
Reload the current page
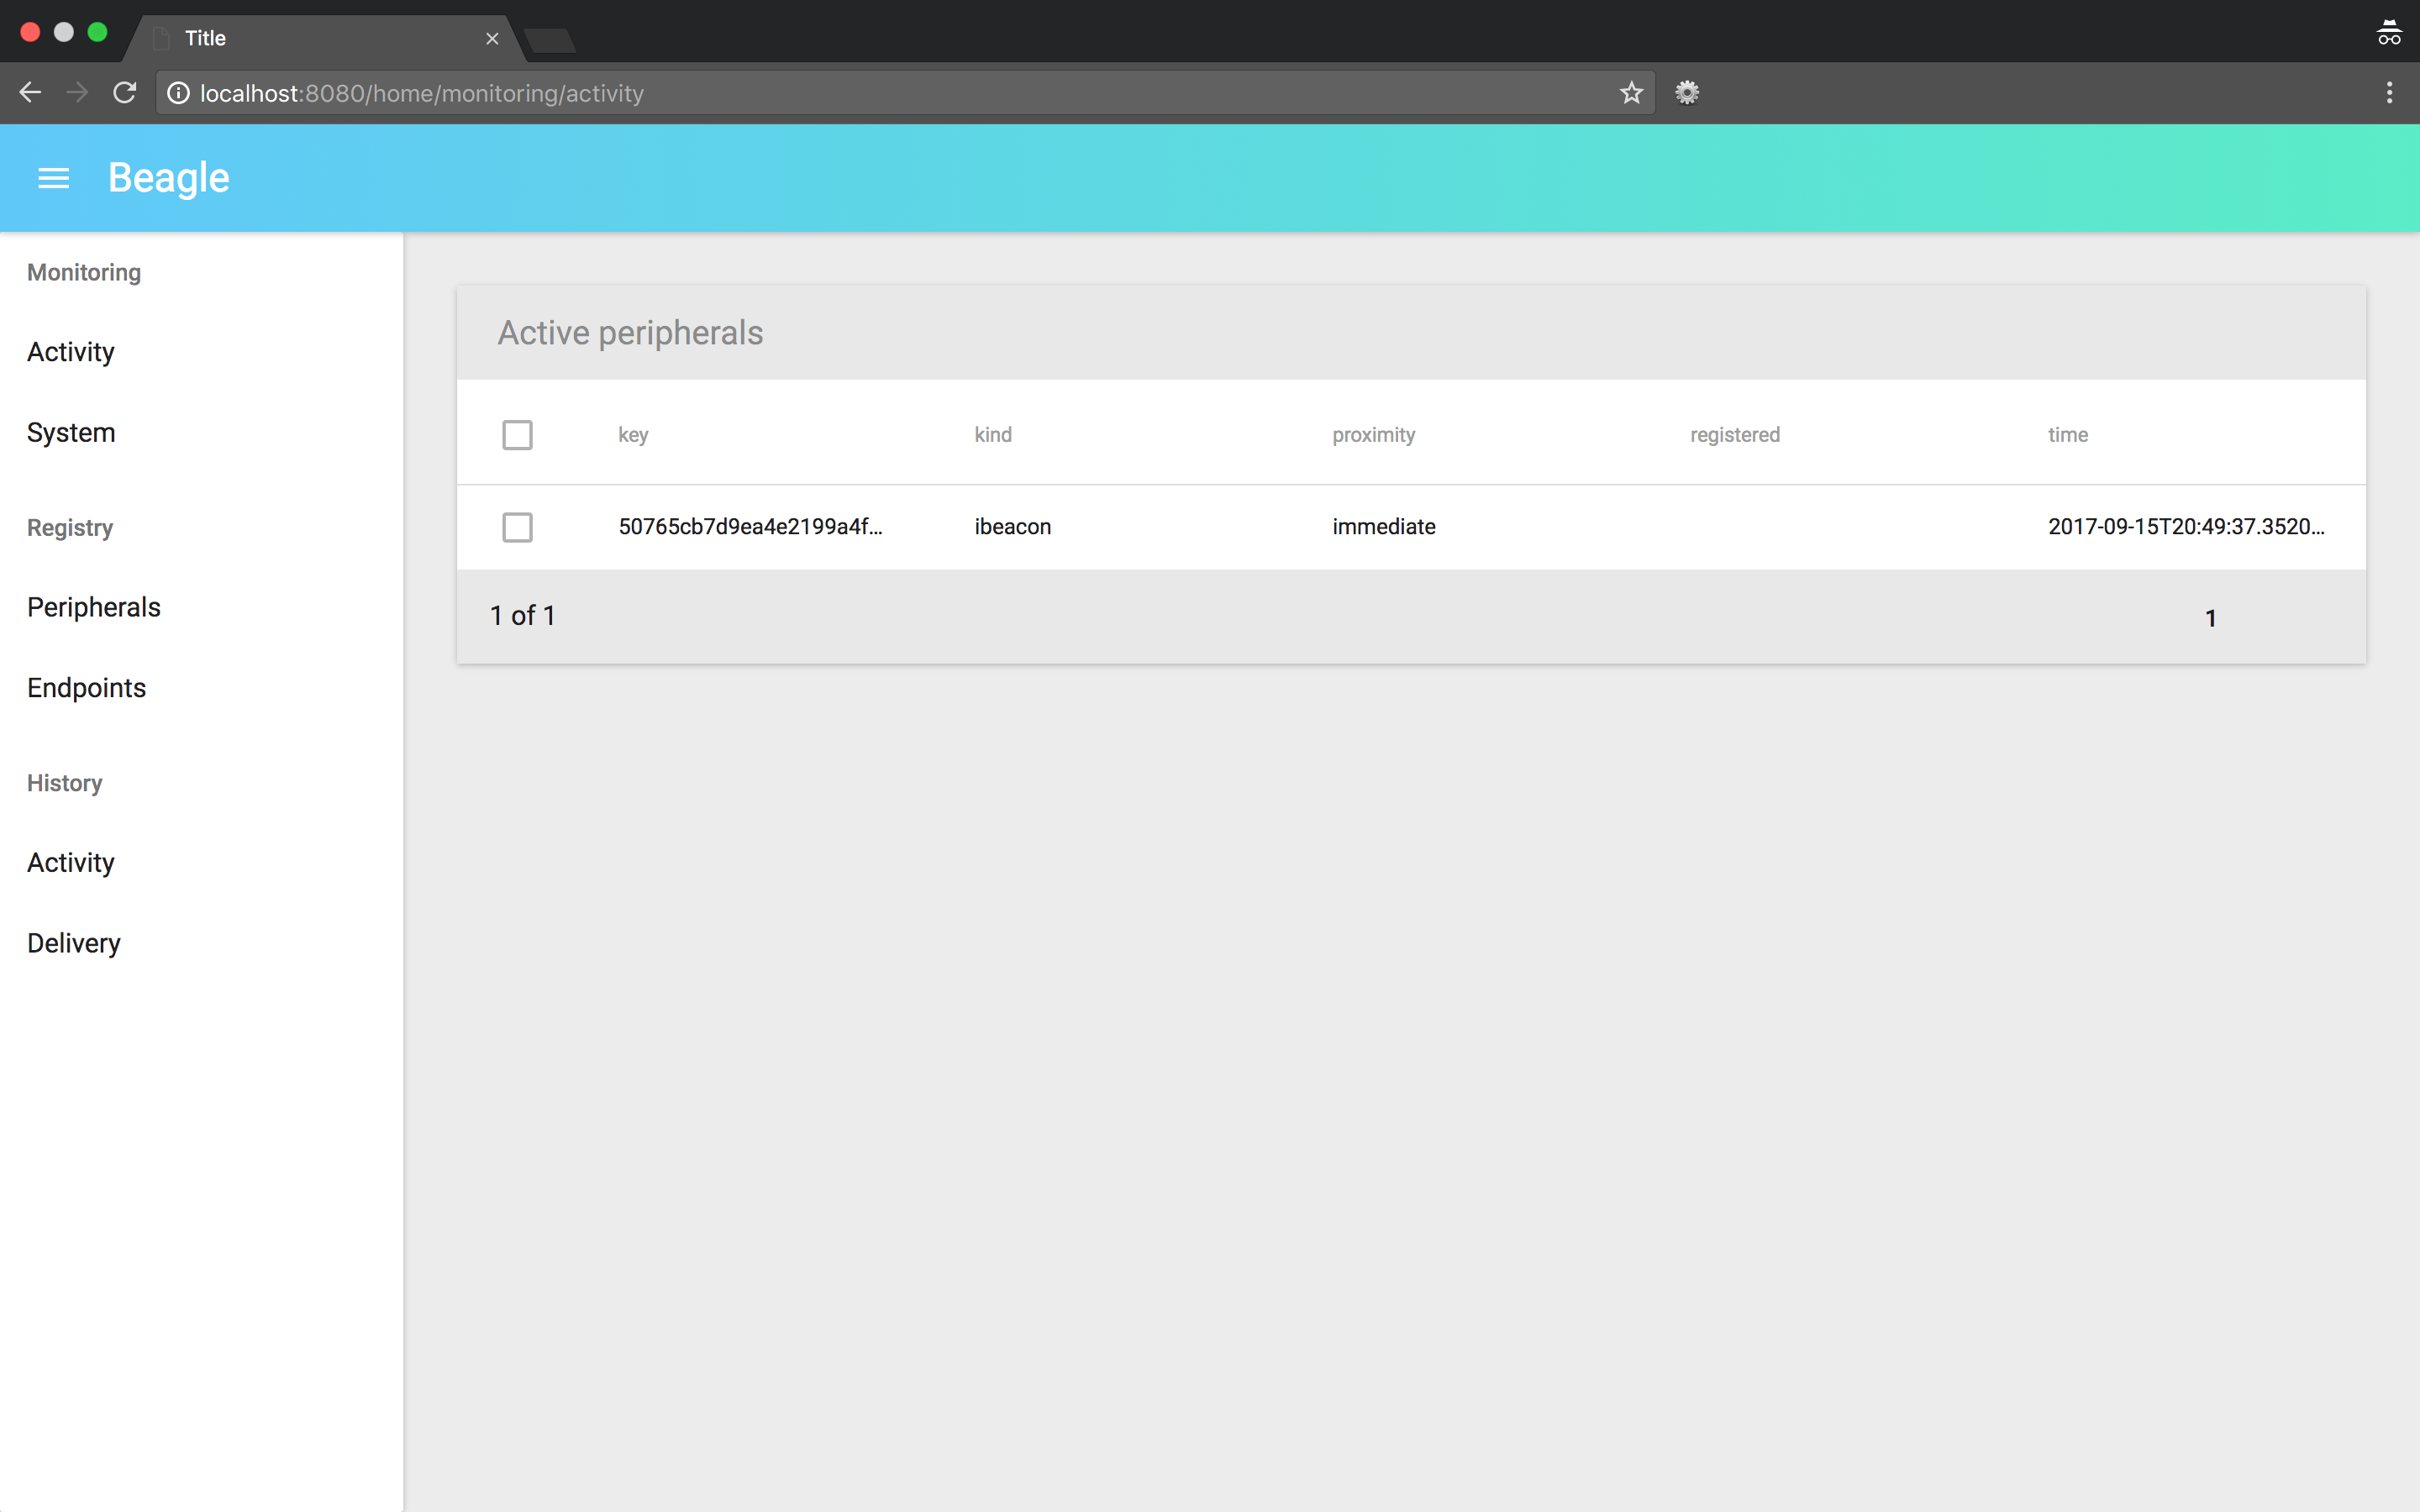coord(124,93)
